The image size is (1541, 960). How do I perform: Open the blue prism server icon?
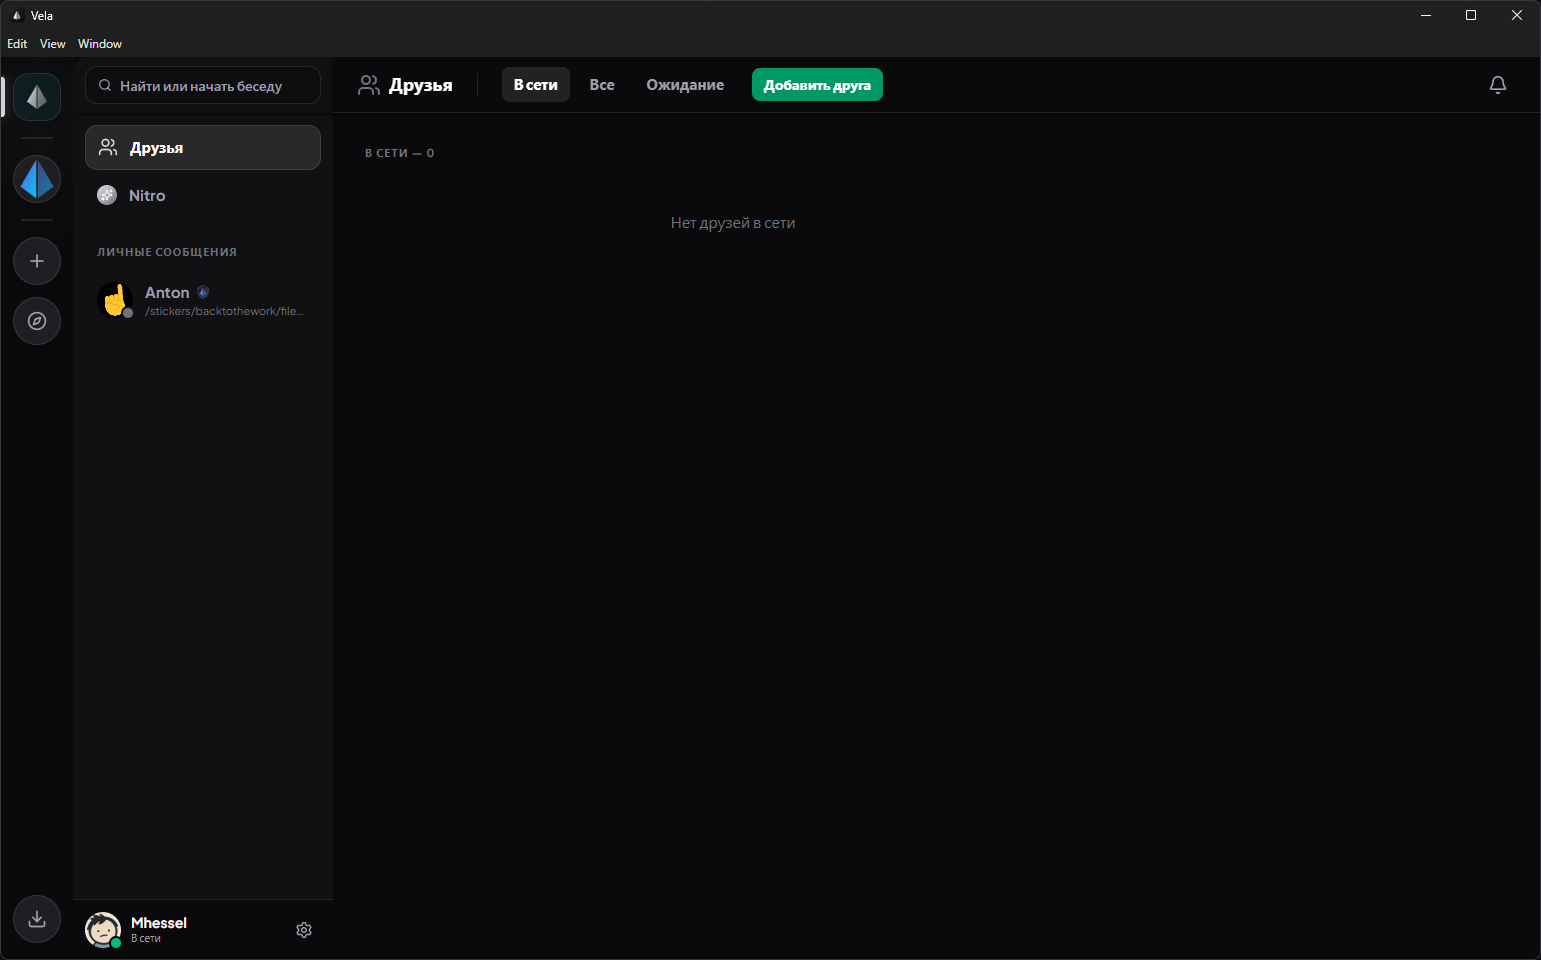pos(37,179)
